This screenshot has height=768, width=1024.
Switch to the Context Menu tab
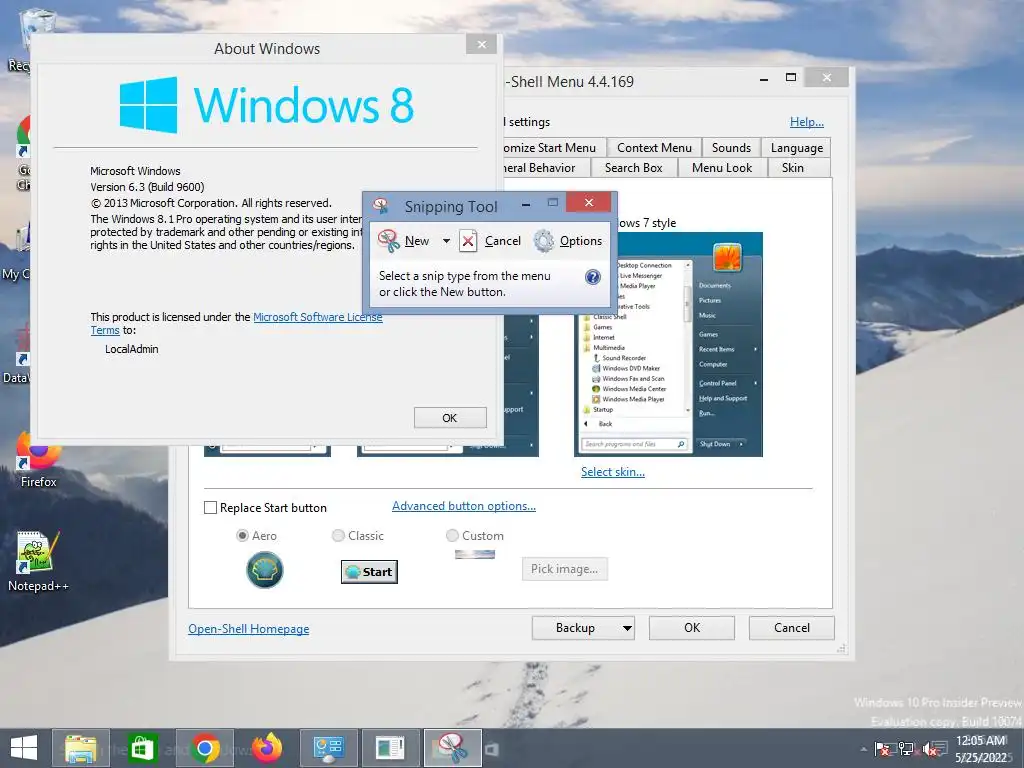[x=654, y=148]
